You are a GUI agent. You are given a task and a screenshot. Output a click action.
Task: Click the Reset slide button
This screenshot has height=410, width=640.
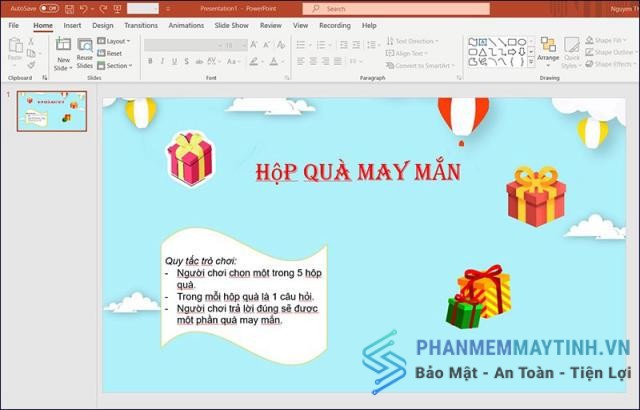(109, 53)
